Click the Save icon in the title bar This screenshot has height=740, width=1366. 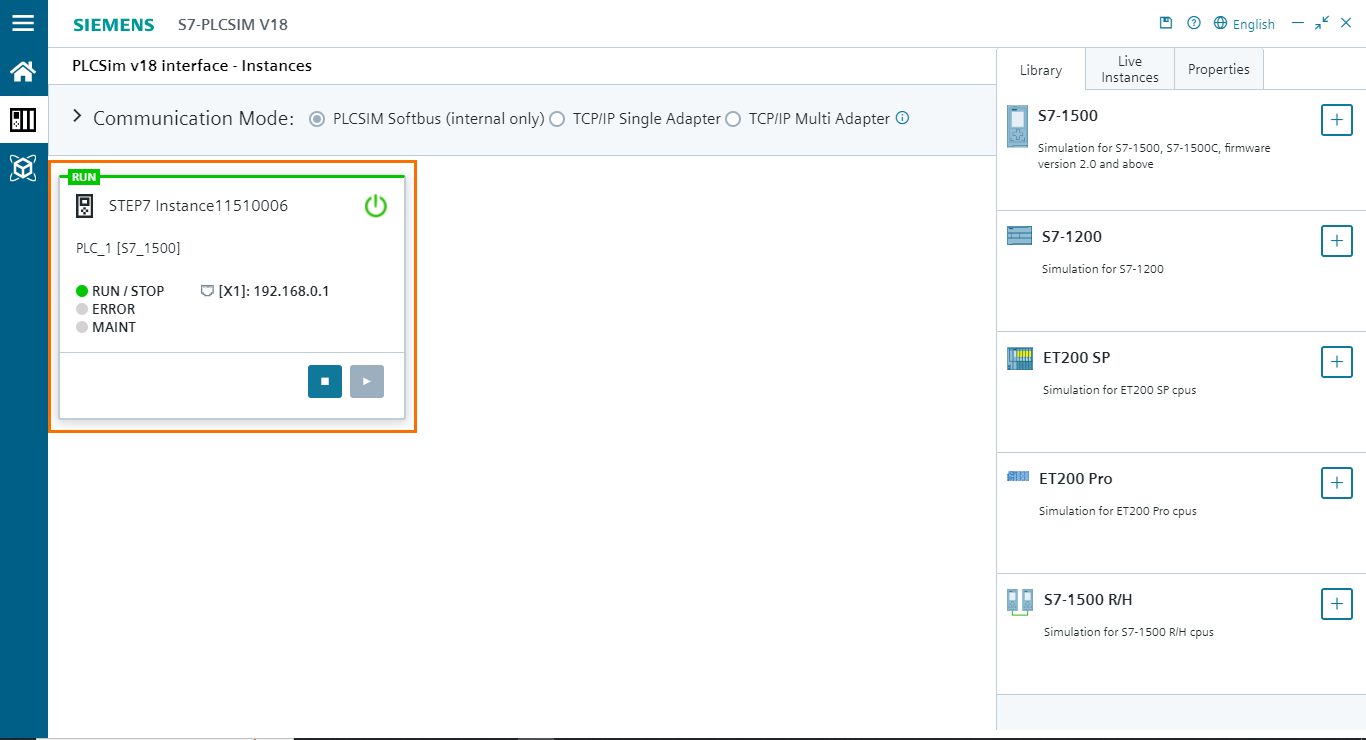click(1166, 22)
